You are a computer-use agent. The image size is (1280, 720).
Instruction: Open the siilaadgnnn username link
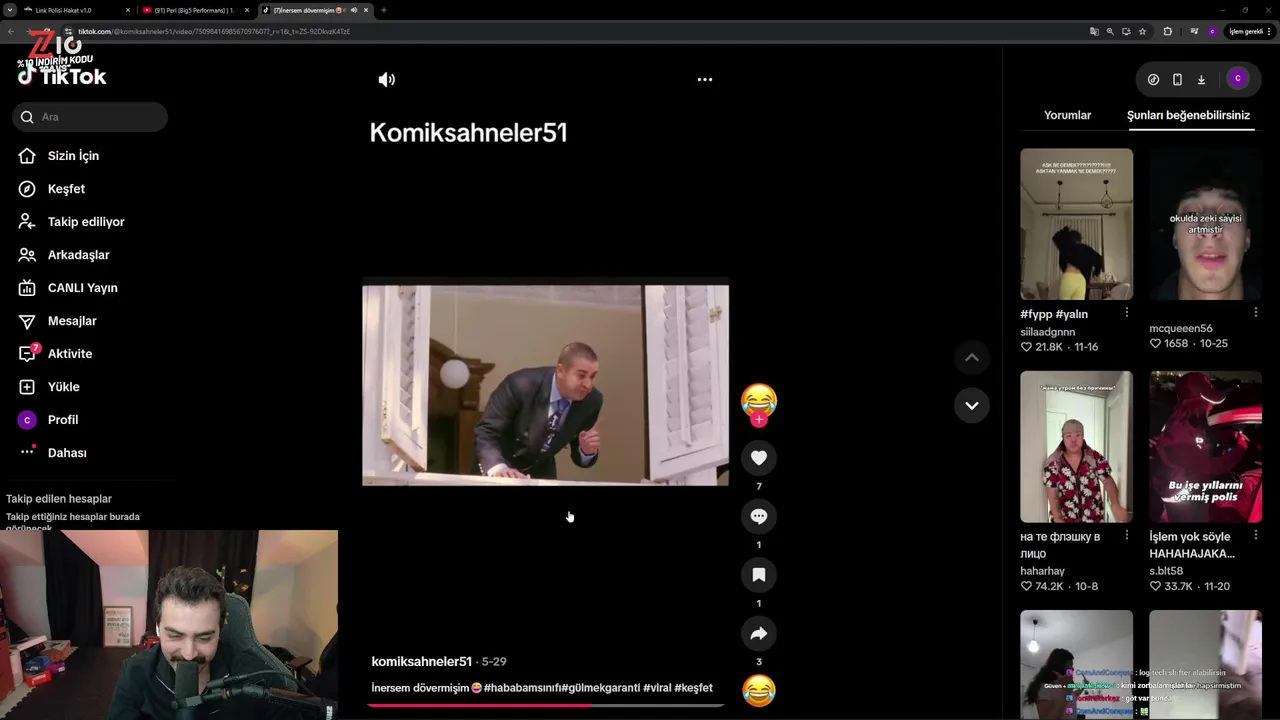coord(1047,332)
